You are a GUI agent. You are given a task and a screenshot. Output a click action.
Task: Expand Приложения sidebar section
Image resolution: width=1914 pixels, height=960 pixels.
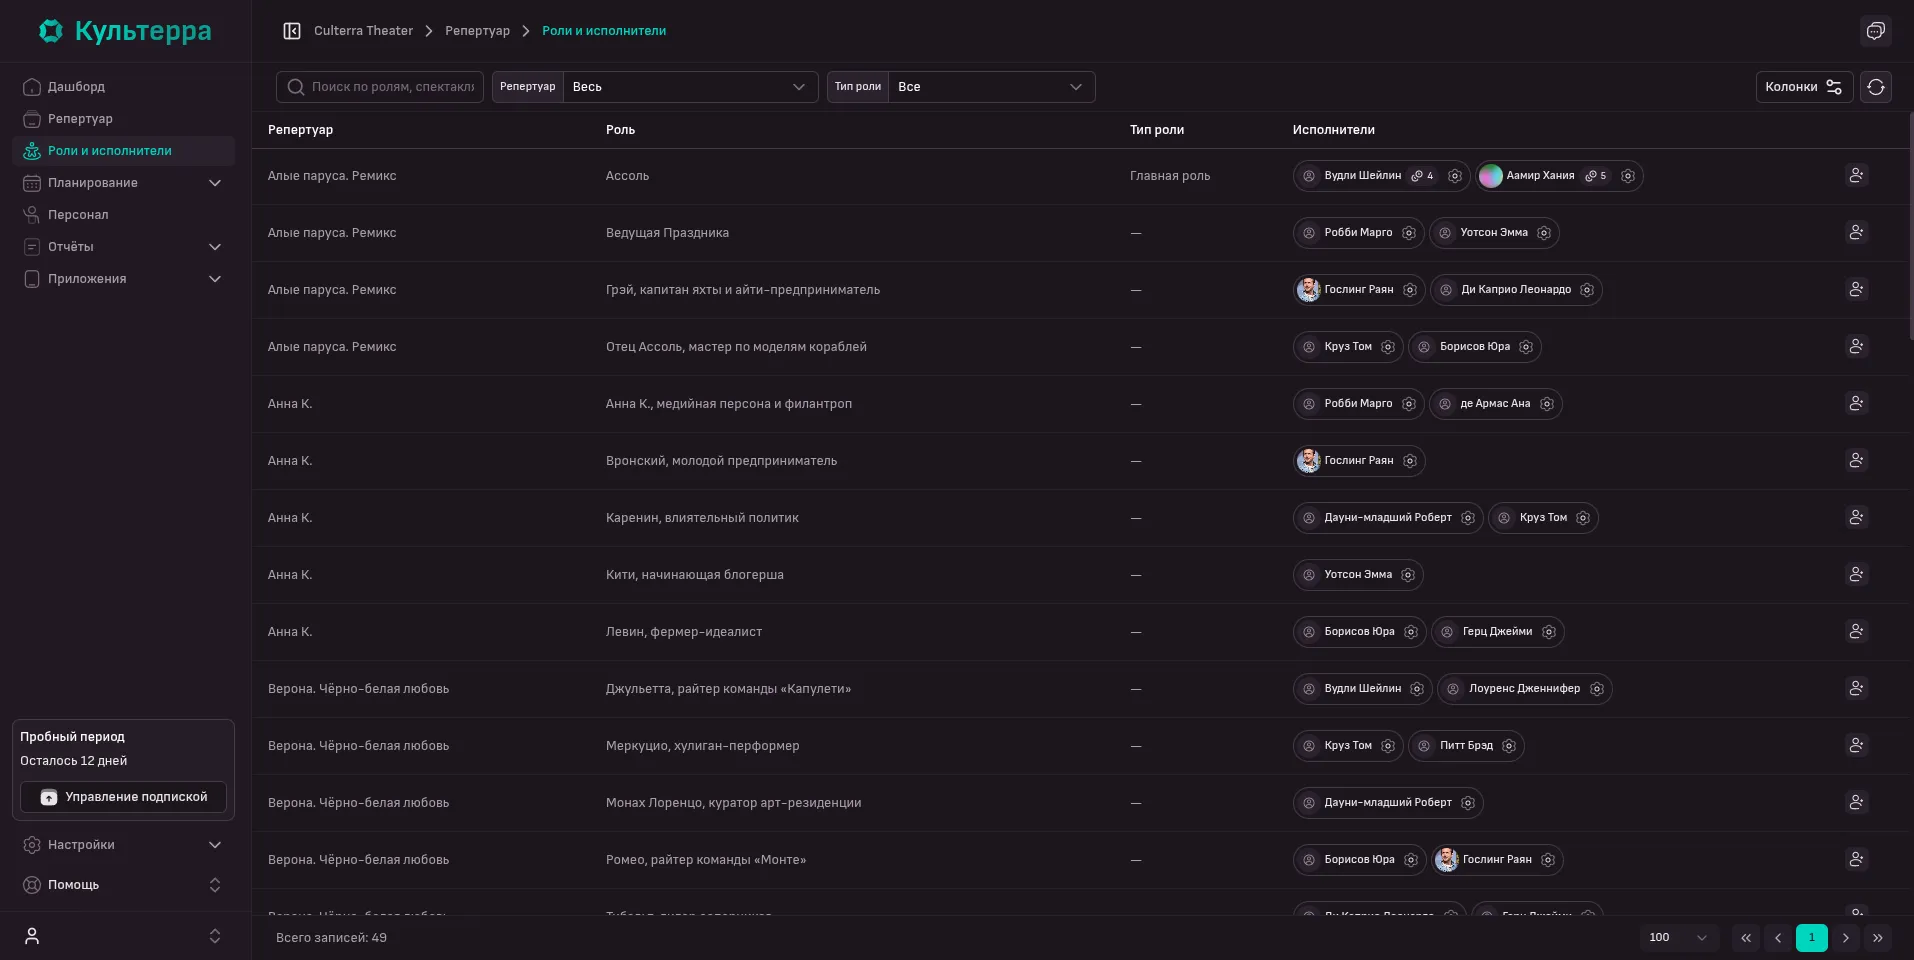click(x=123, y=279)
